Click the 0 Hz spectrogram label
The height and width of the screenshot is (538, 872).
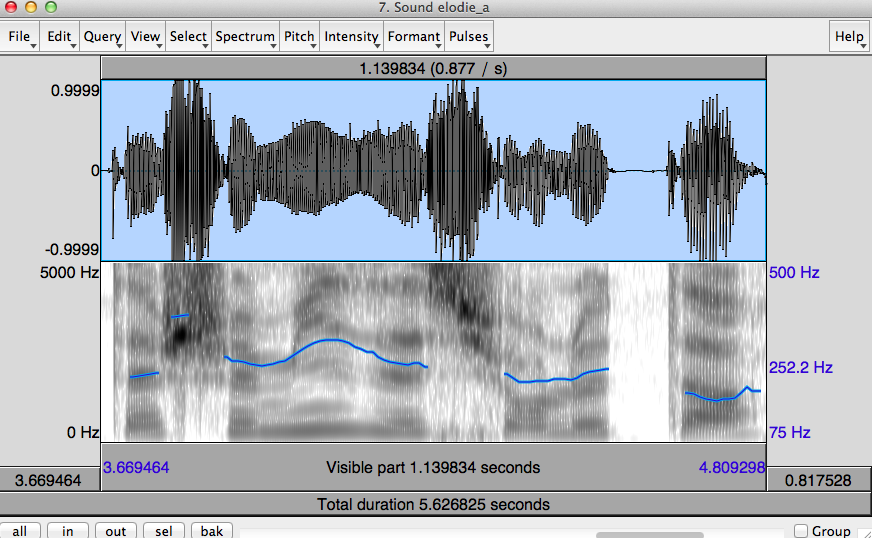point(83,432)
